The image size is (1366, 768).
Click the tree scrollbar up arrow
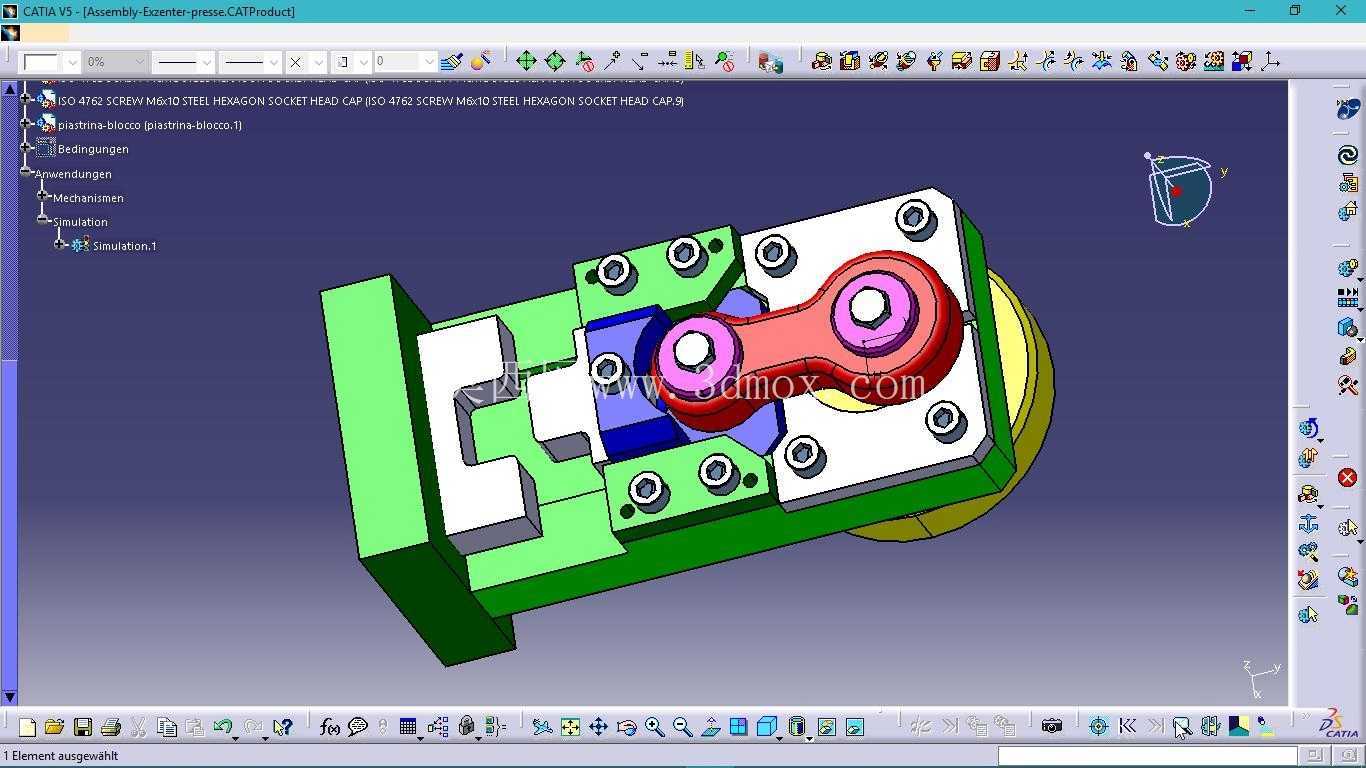(x=10, y=89)
